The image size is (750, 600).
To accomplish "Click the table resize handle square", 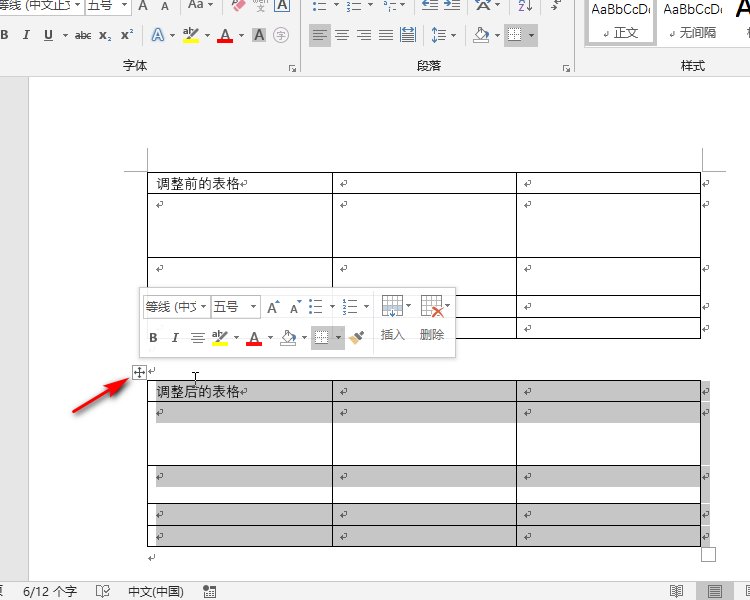I will click(708, 555).
